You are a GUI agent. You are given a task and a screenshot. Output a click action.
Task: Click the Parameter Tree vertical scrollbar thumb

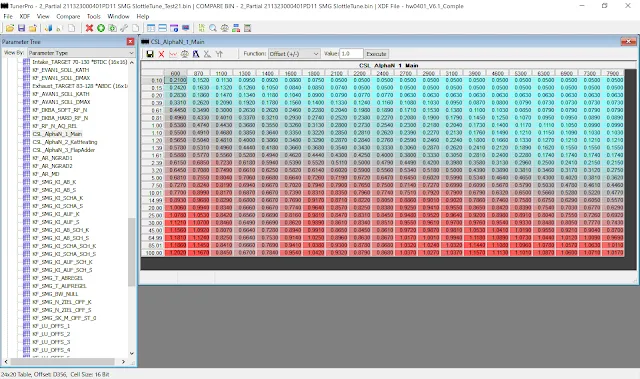pyautogui.click(x=131, y=252)
